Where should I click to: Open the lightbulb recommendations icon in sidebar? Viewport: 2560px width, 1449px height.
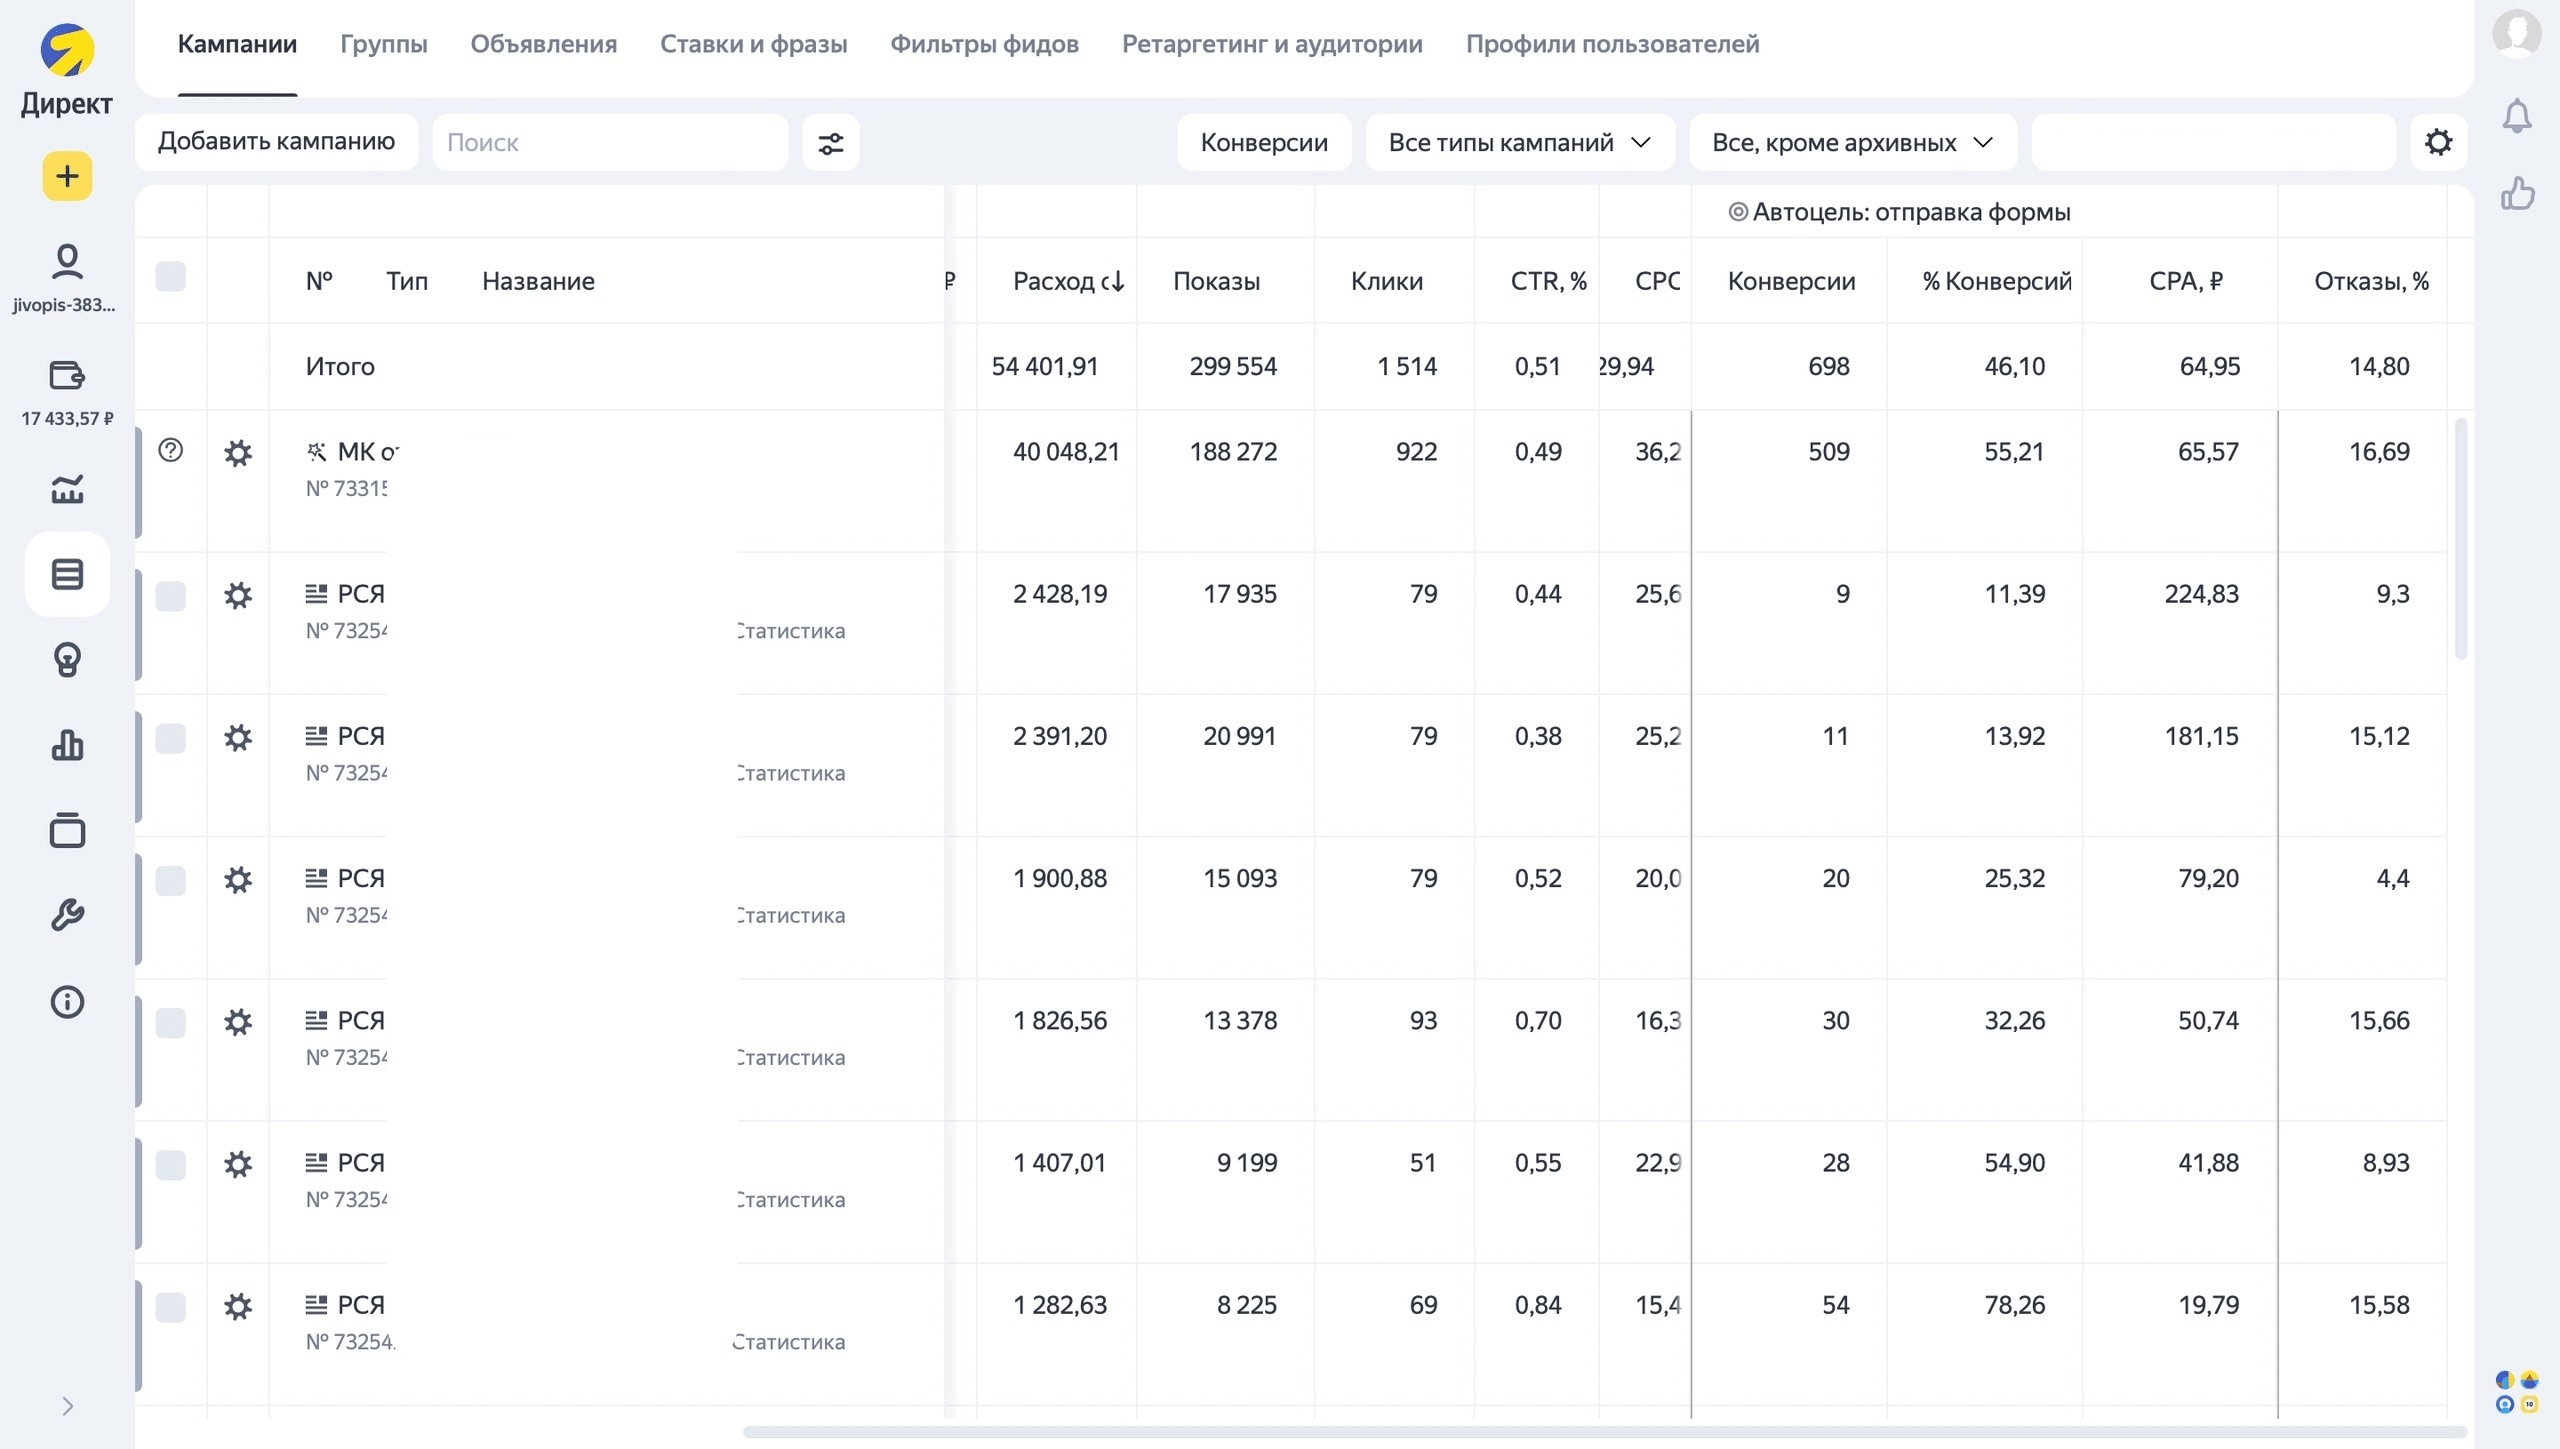click(x=67, y=660)
